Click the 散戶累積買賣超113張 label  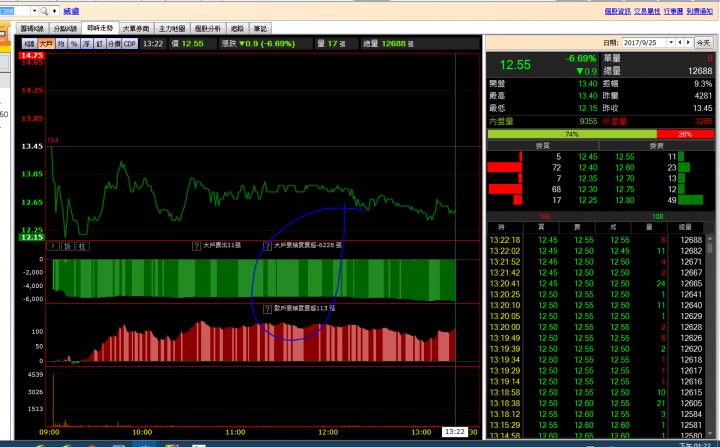click(304, 308)
